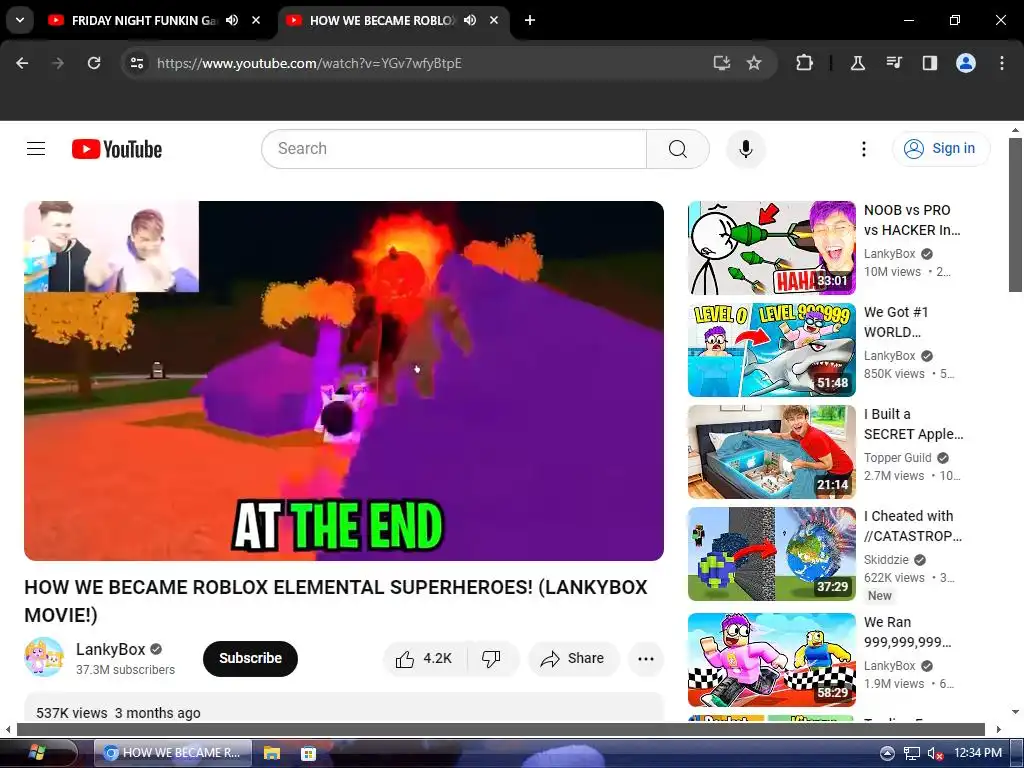Image resolution: width=1024 pixels, height=768 pixels.
Task: Show hidden system tray icons
Action: [x=887, y=752]
